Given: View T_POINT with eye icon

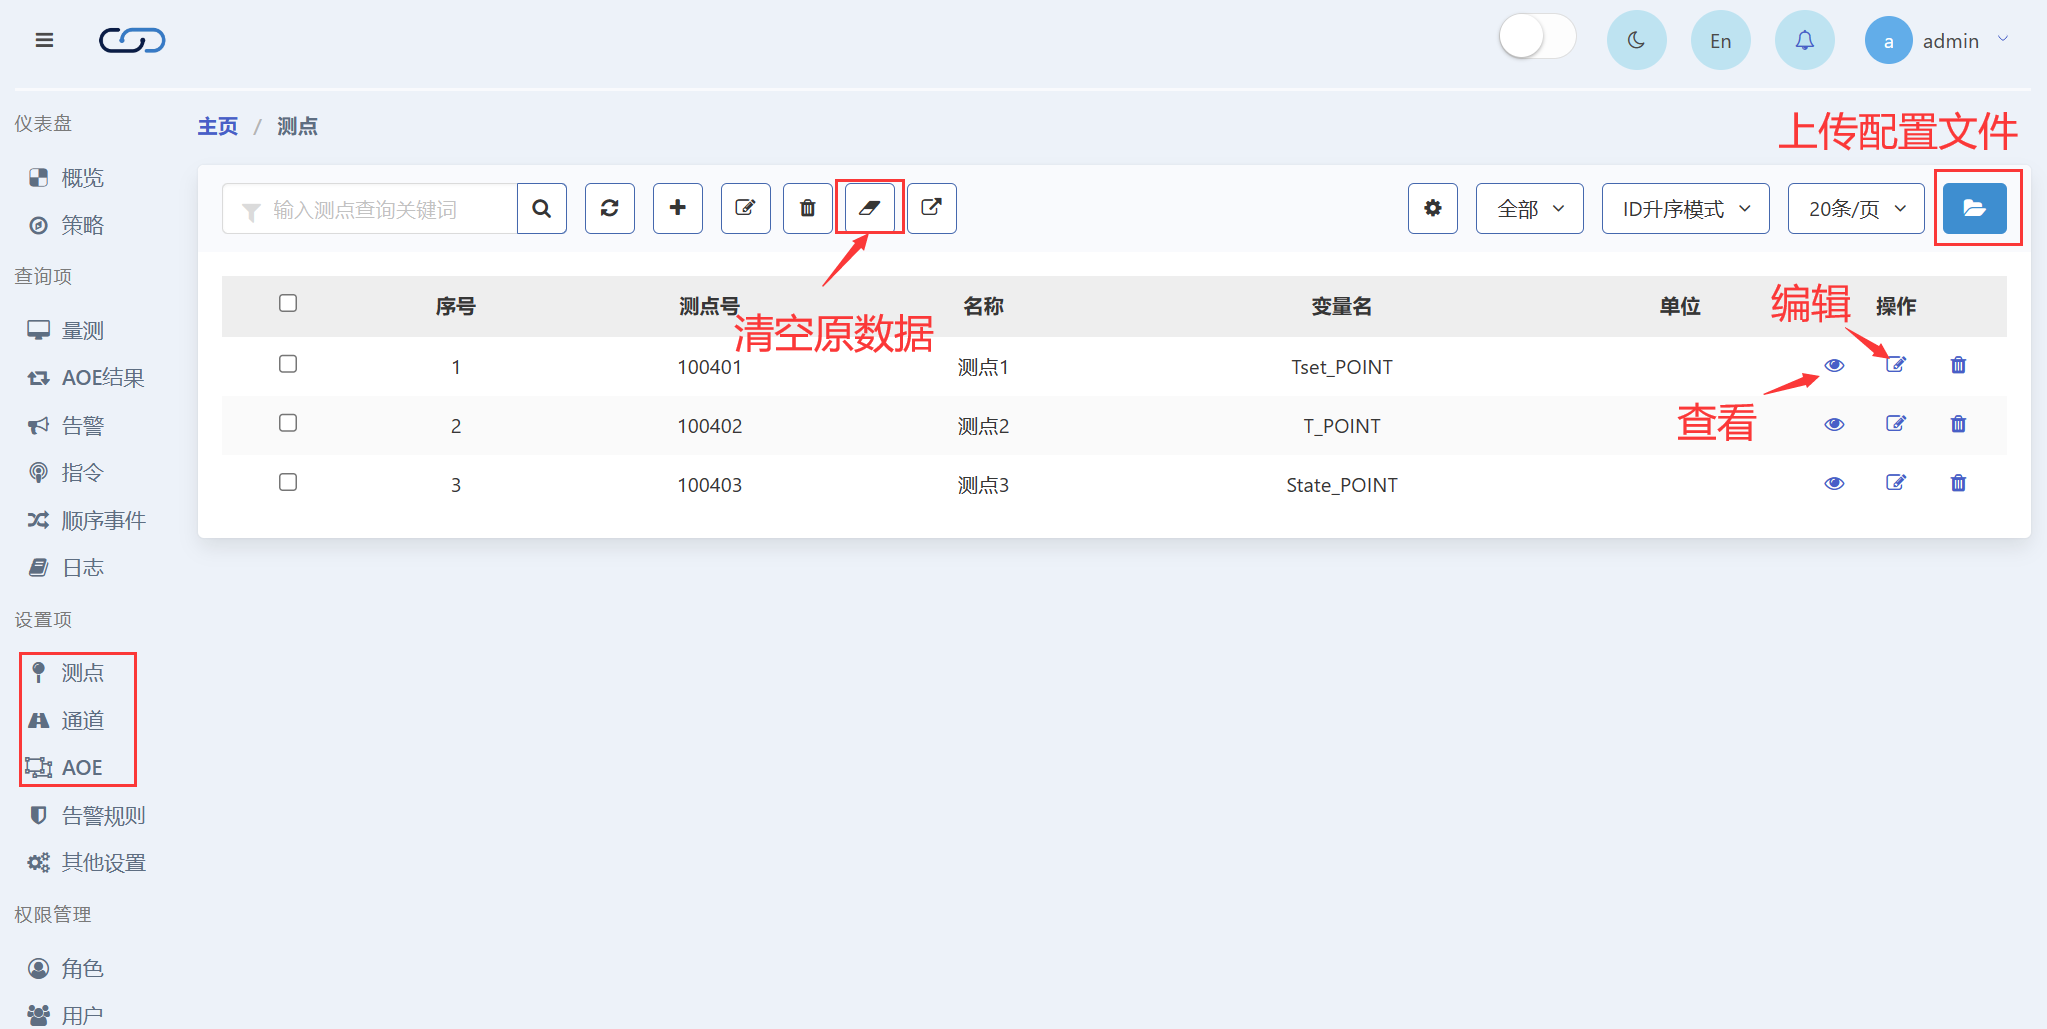Looking at the screenshot, I should tap(1834, 424).
